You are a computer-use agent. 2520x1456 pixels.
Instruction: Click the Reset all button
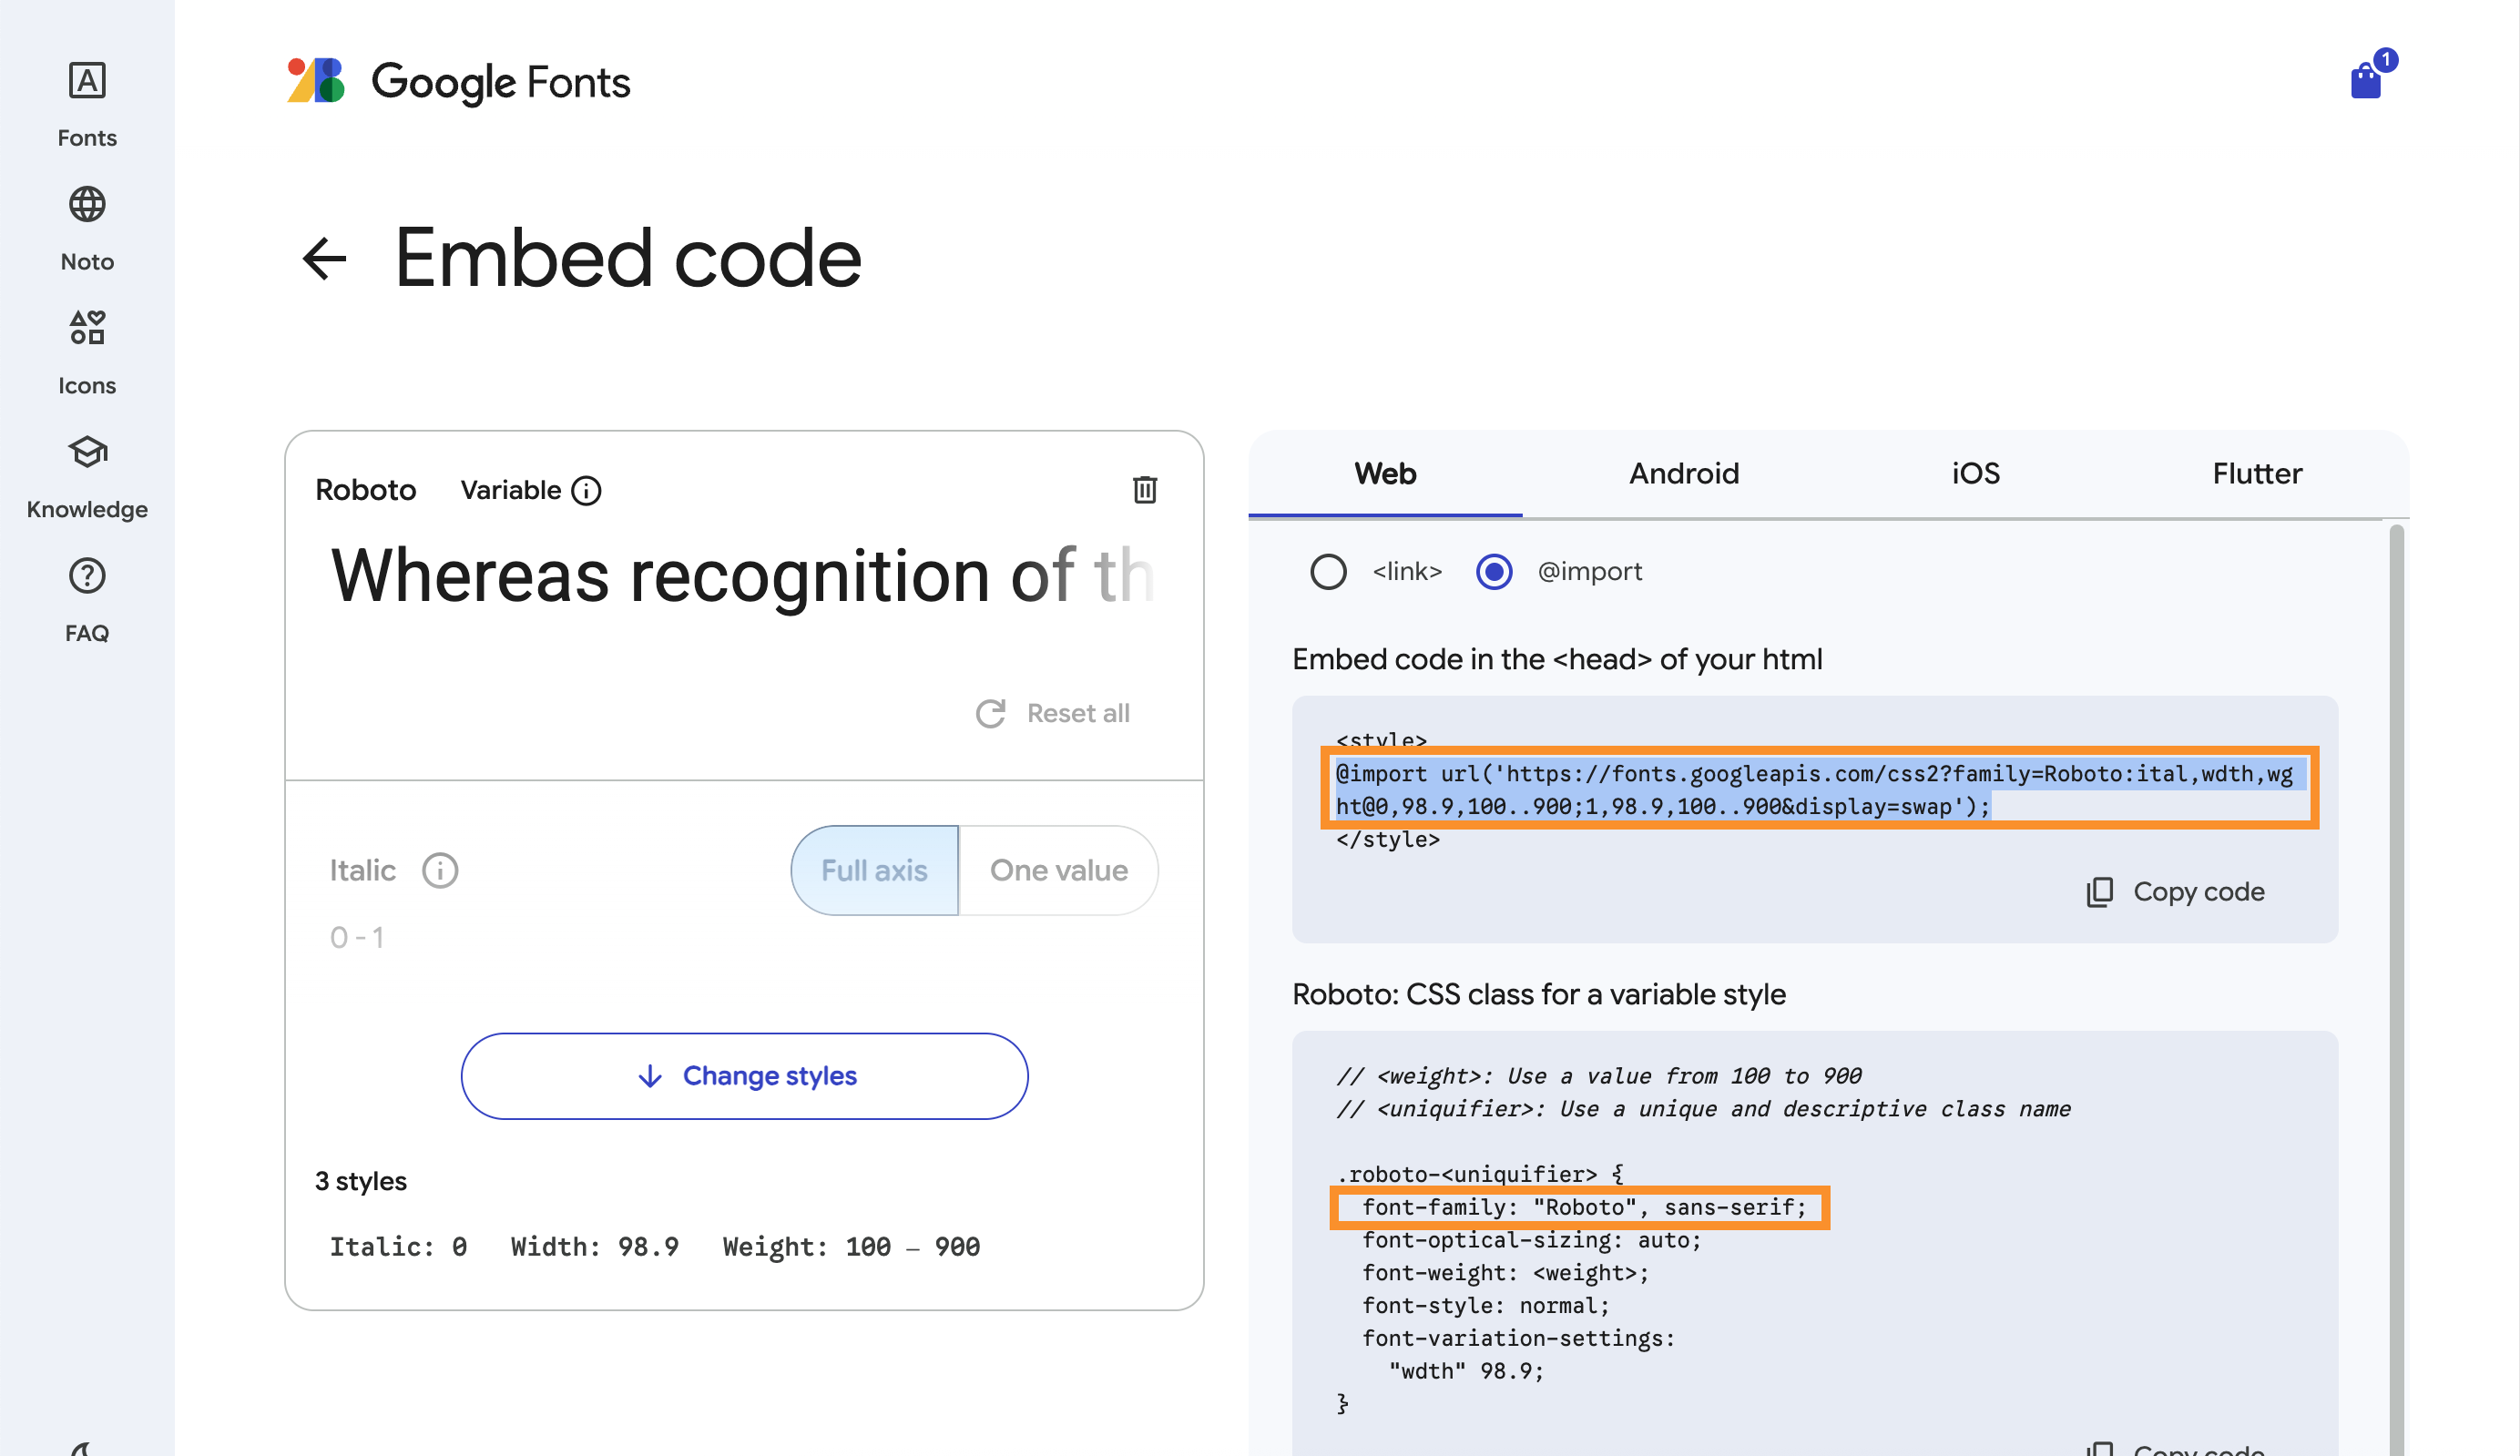pos(1053,714)
